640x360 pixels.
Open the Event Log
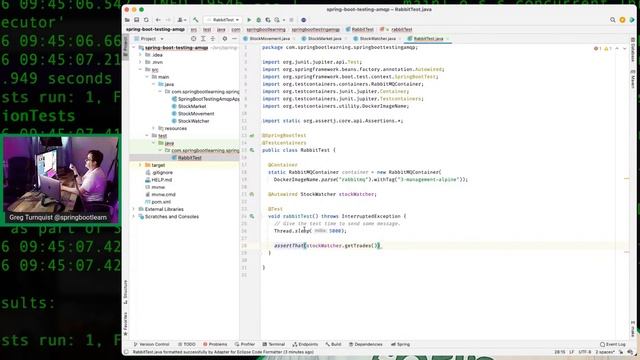pyautogui.click(x=613, y=344)
